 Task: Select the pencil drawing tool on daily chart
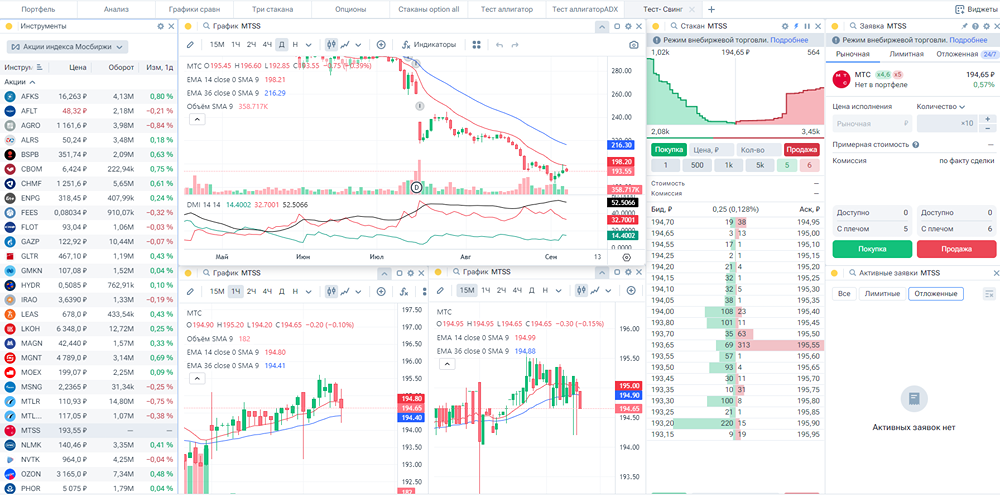click(190, 45)
